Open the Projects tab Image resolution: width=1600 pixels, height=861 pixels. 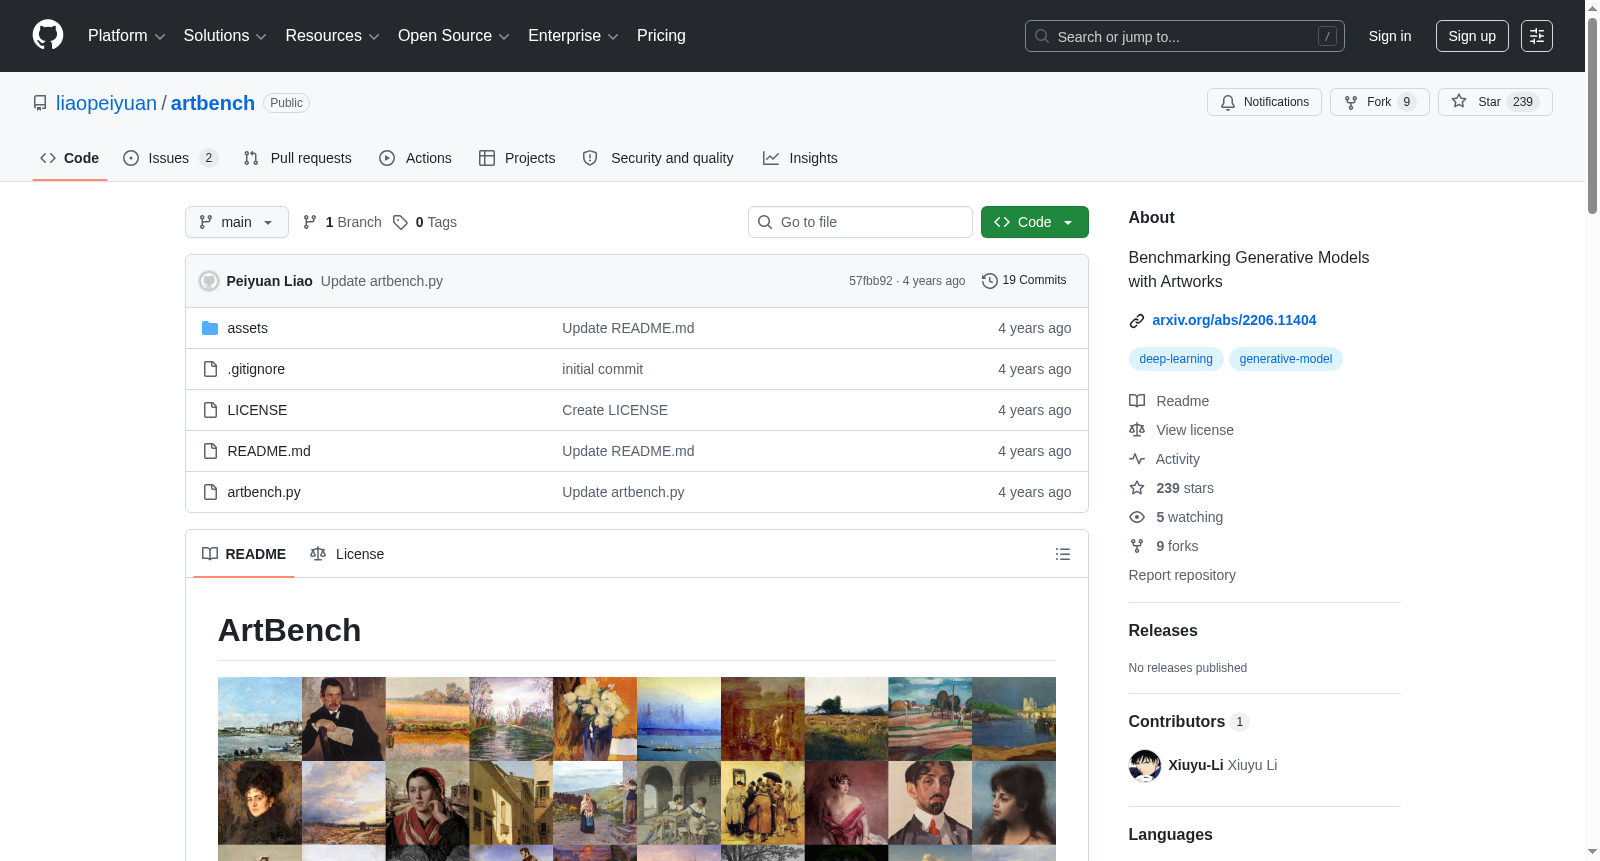[517, 158]
